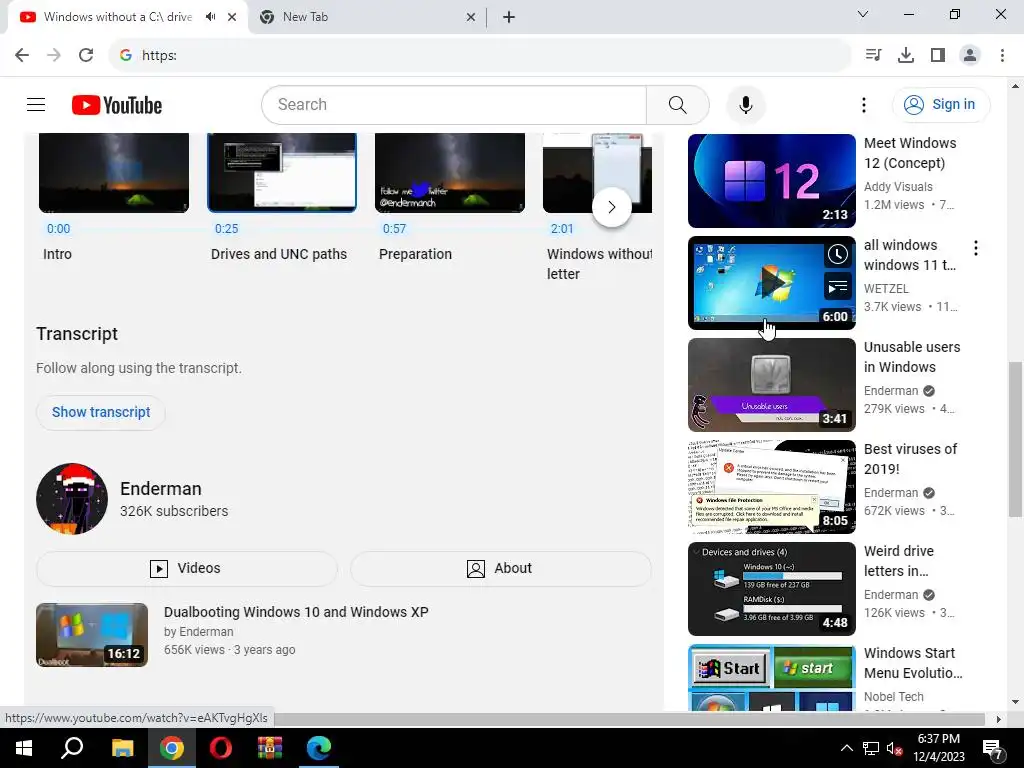Select the Drives and UNC paths chapter thumbnail
This screenshot has width=1024, height=768.
pyautogui.click(x=281, y=172)
